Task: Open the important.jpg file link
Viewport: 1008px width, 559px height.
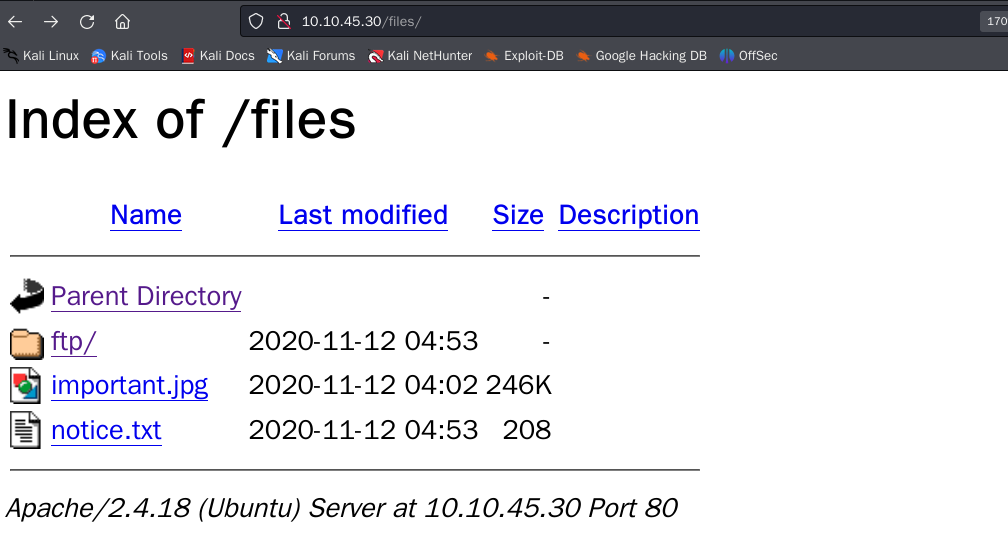Action: click(x=129, y=386)
